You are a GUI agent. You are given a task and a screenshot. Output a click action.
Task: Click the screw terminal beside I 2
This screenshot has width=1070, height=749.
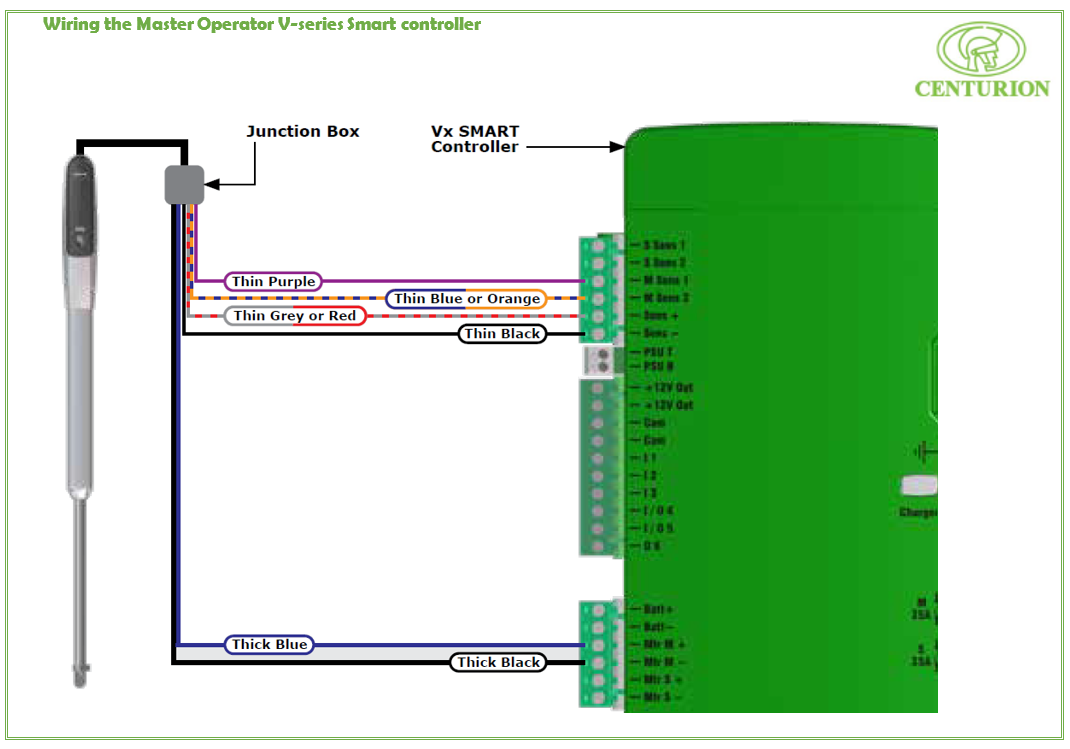tap(597, 476)
